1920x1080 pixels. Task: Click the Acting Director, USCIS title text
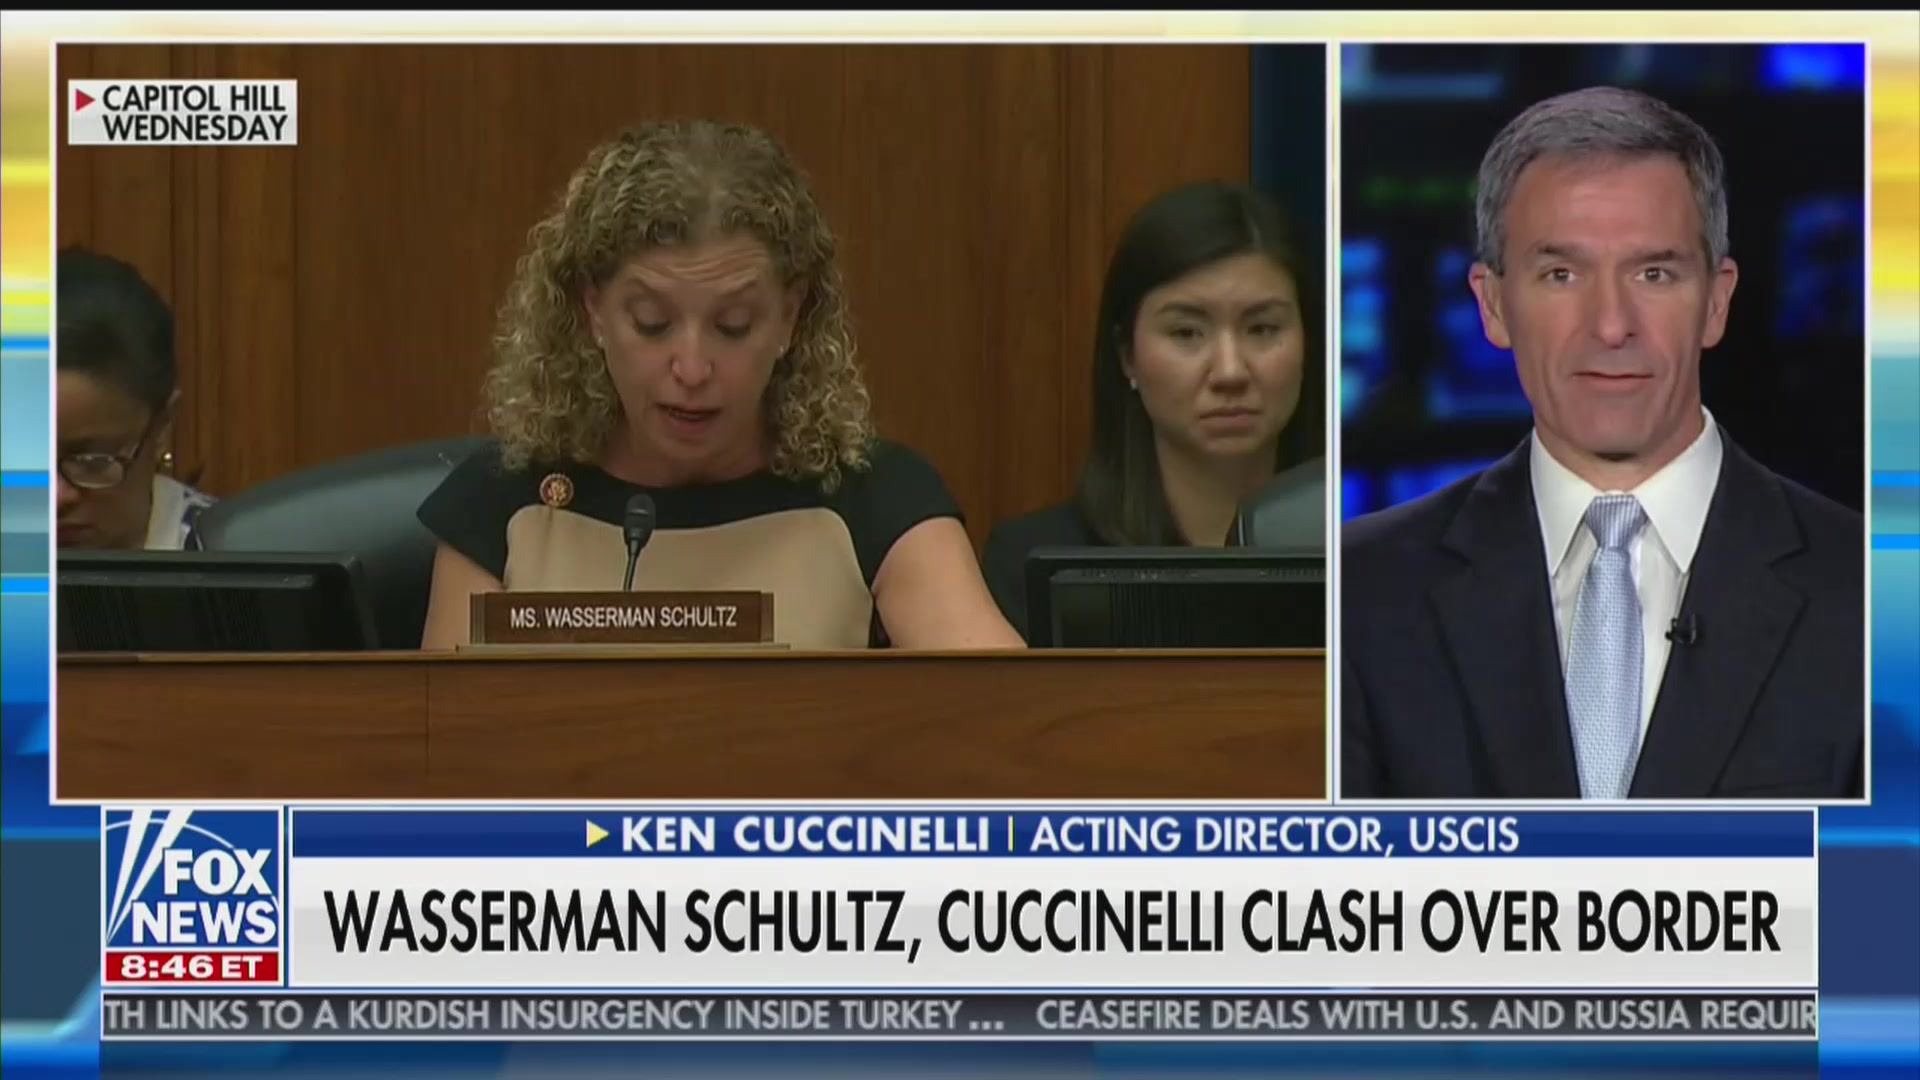1275,835
